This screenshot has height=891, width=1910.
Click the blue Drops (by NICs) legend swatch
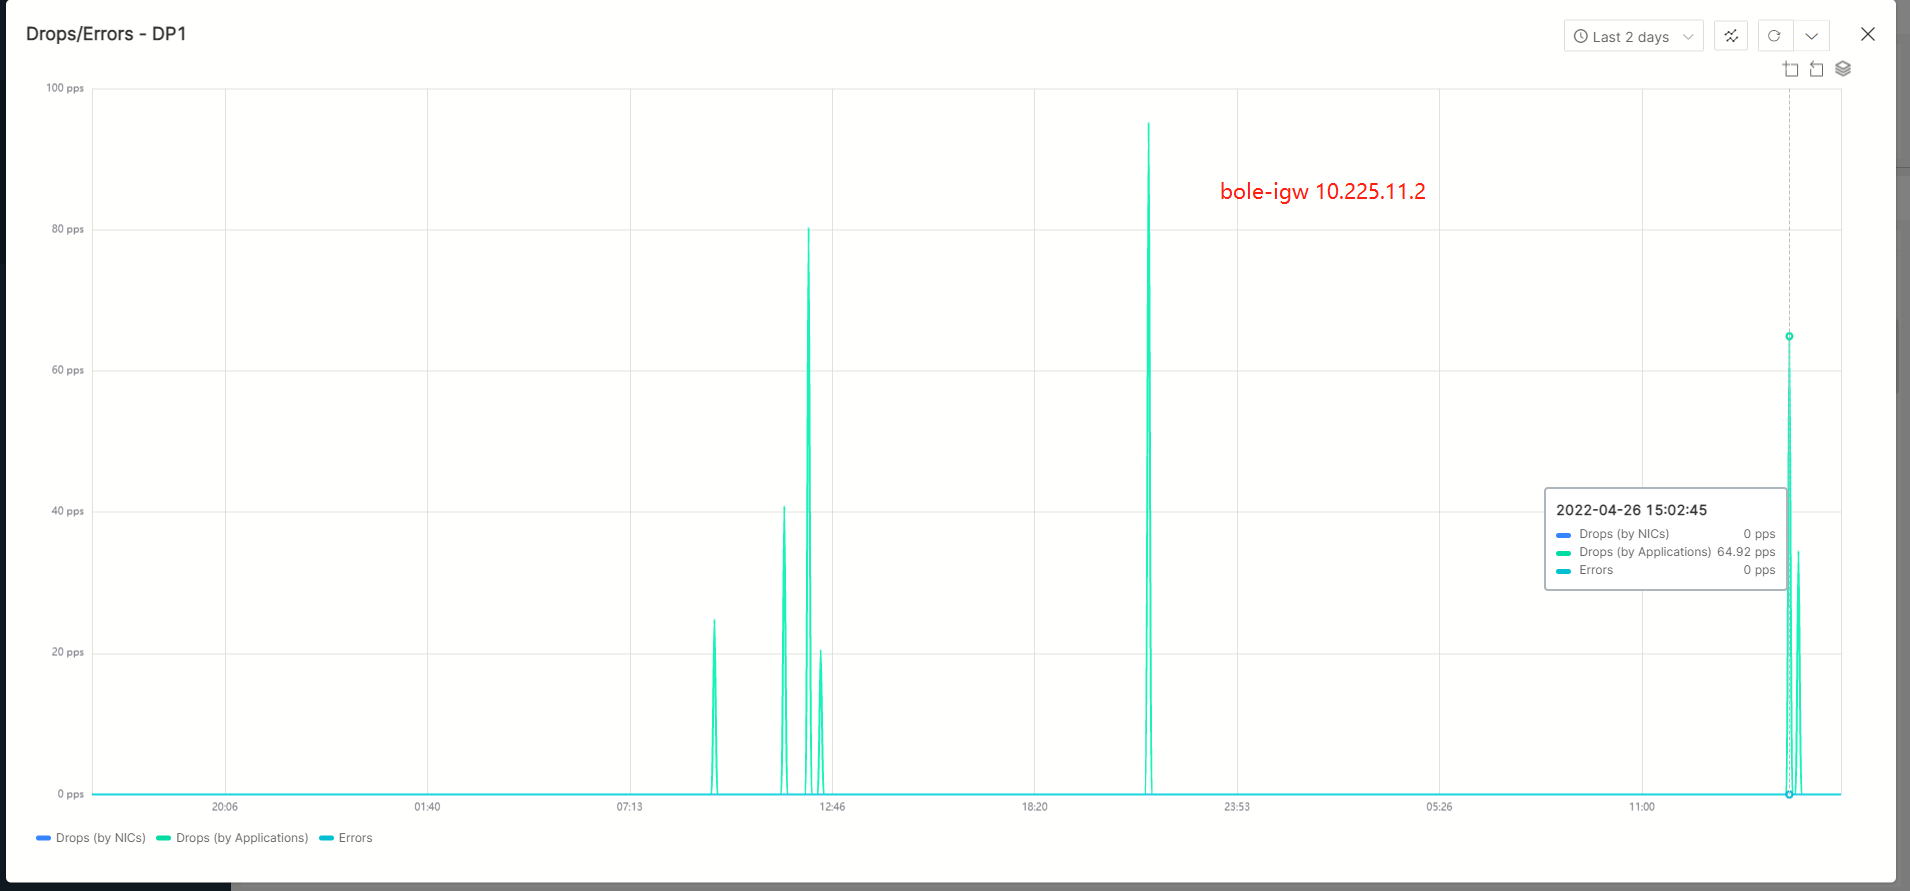coord(43,838)
